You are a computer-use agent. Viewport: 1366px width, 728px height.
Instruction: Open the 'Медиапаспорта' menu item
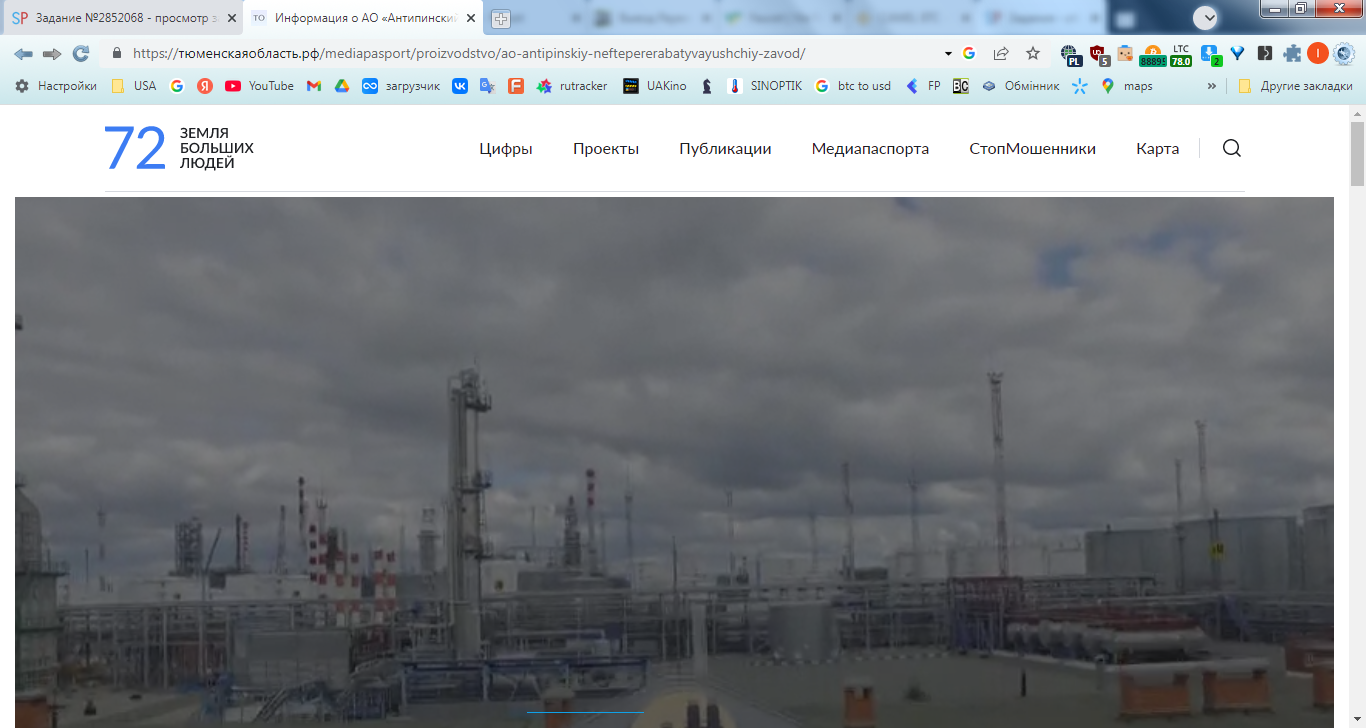point(870,149)
